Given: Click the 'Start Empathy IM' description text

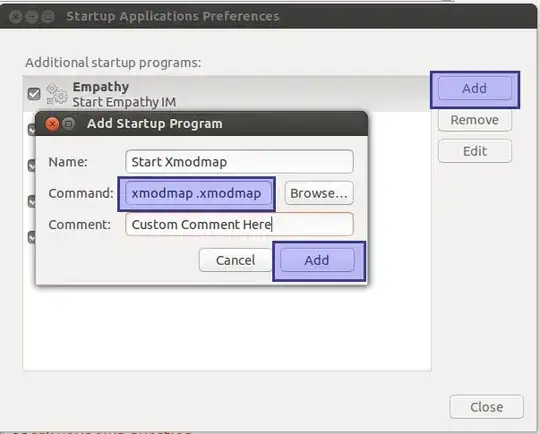Looking at the screenshot, I should (x=124, y=102).
